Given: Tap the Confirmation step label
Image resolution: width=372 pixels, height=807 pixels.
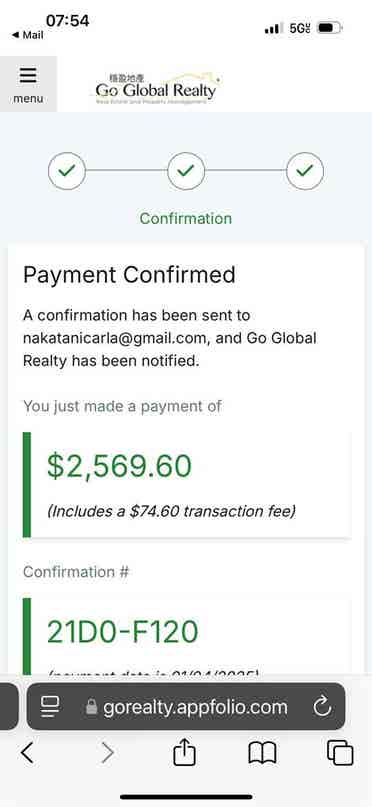Looking at the screenshot, I should 186,218.
